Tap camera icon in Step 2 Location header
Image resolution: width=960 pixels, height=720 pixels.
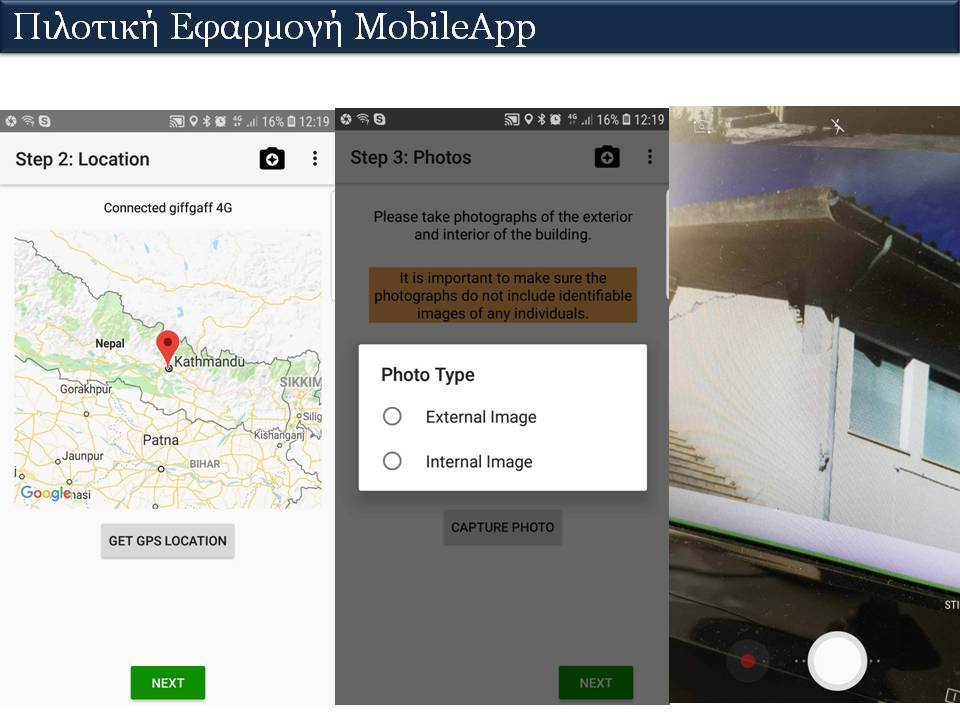[x=272, y=159]
